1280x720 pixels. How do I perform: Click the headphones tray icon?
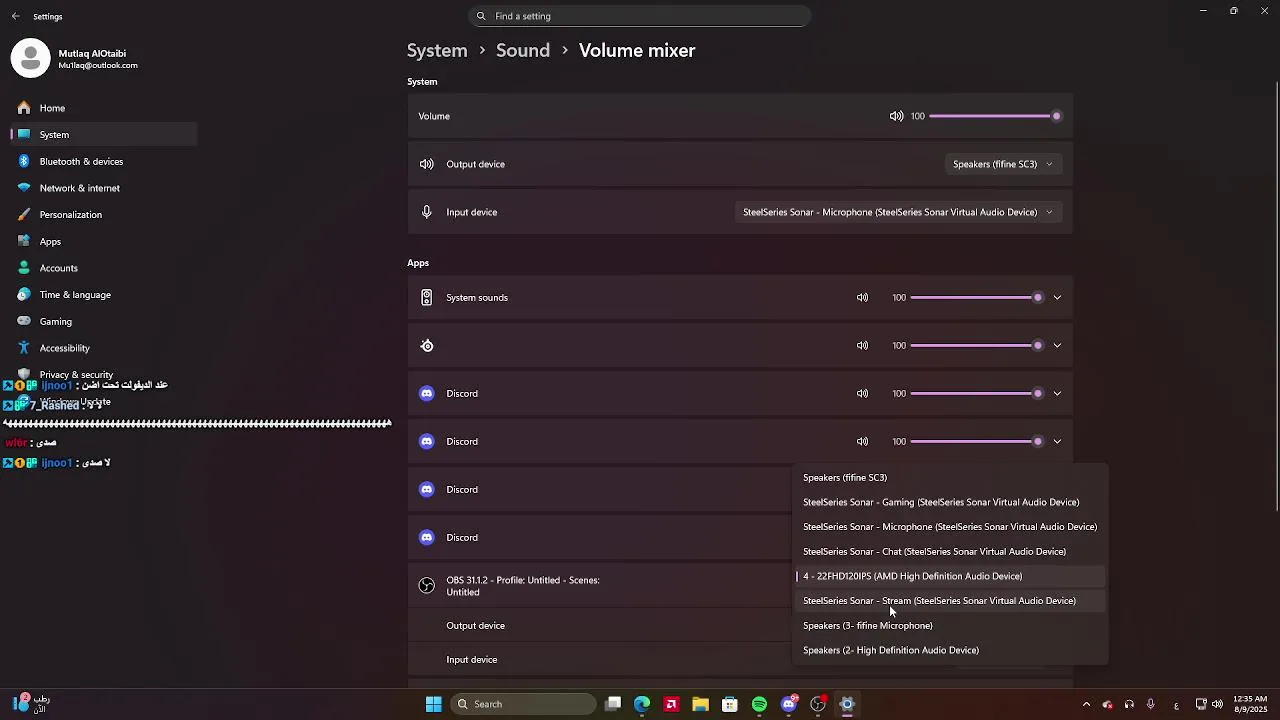click(x=1129, y=704)
